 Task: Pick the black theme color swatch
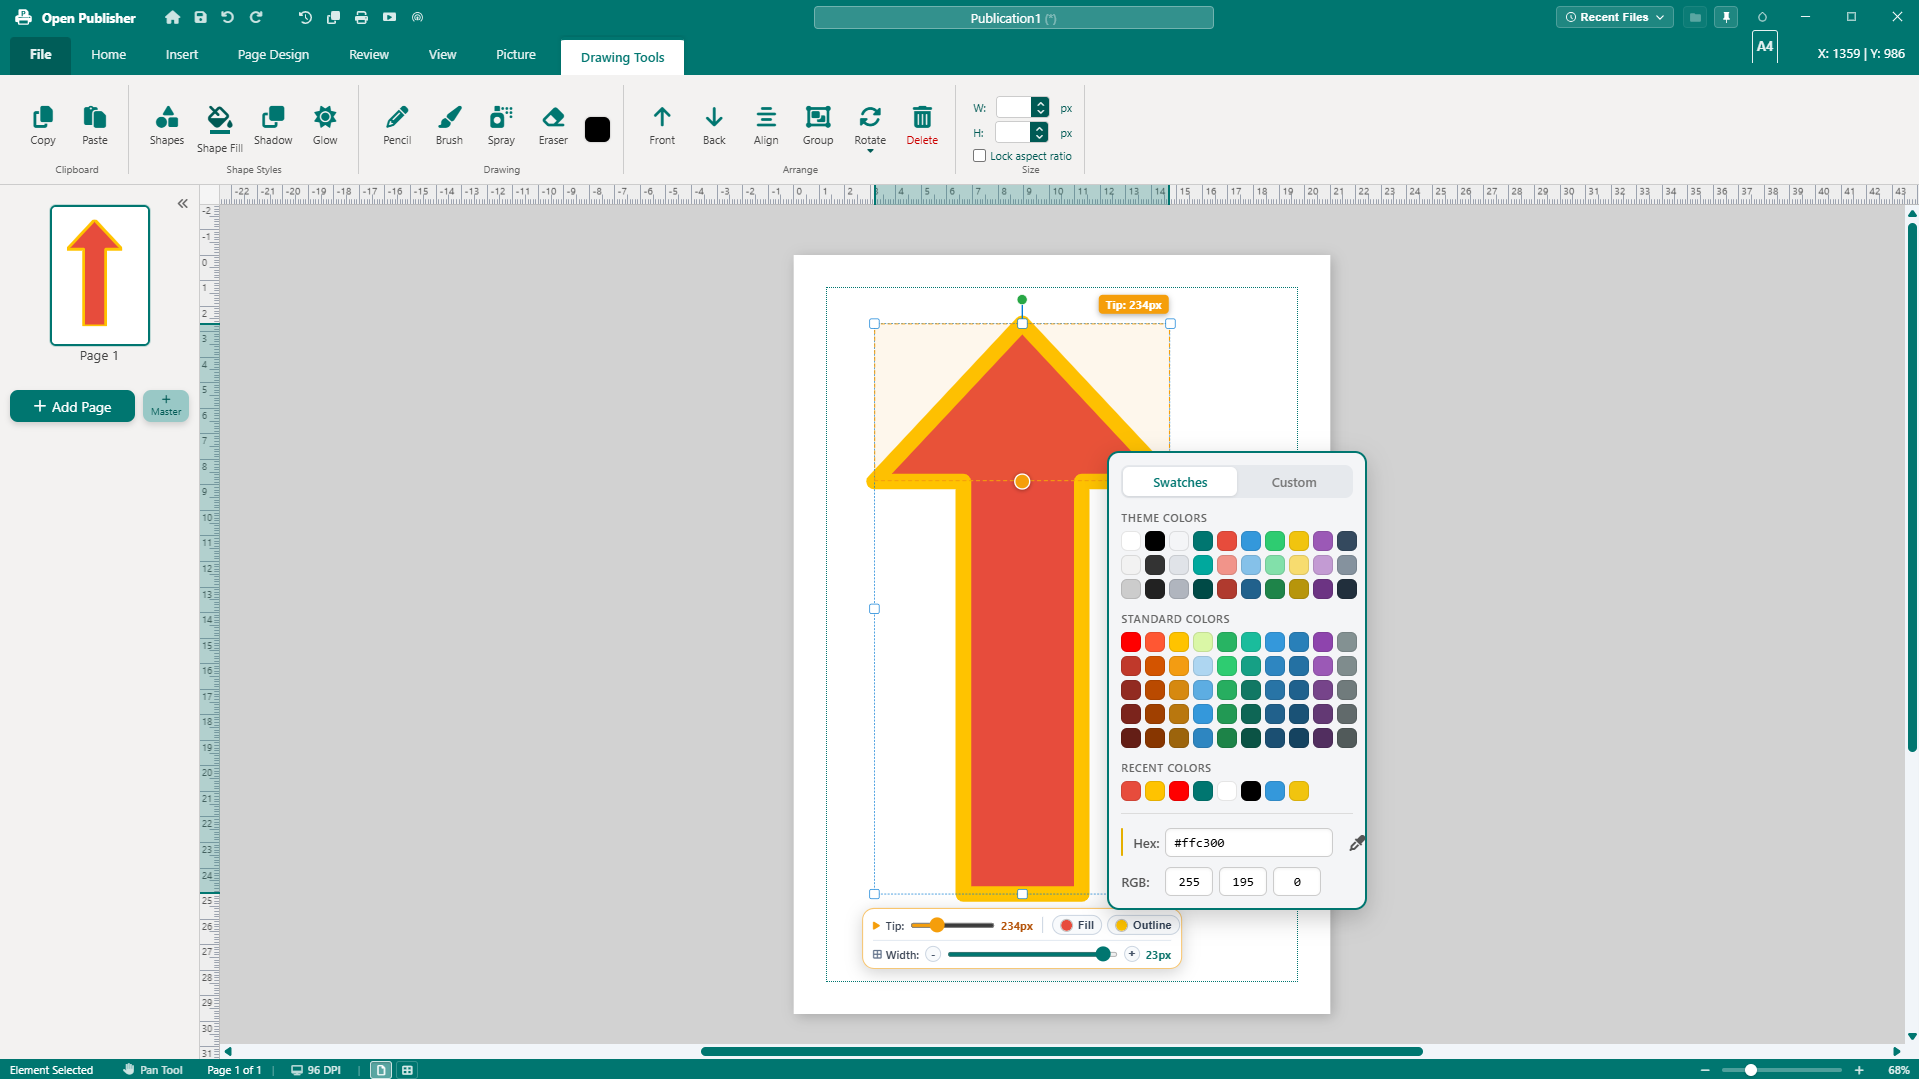[1155, 541]
